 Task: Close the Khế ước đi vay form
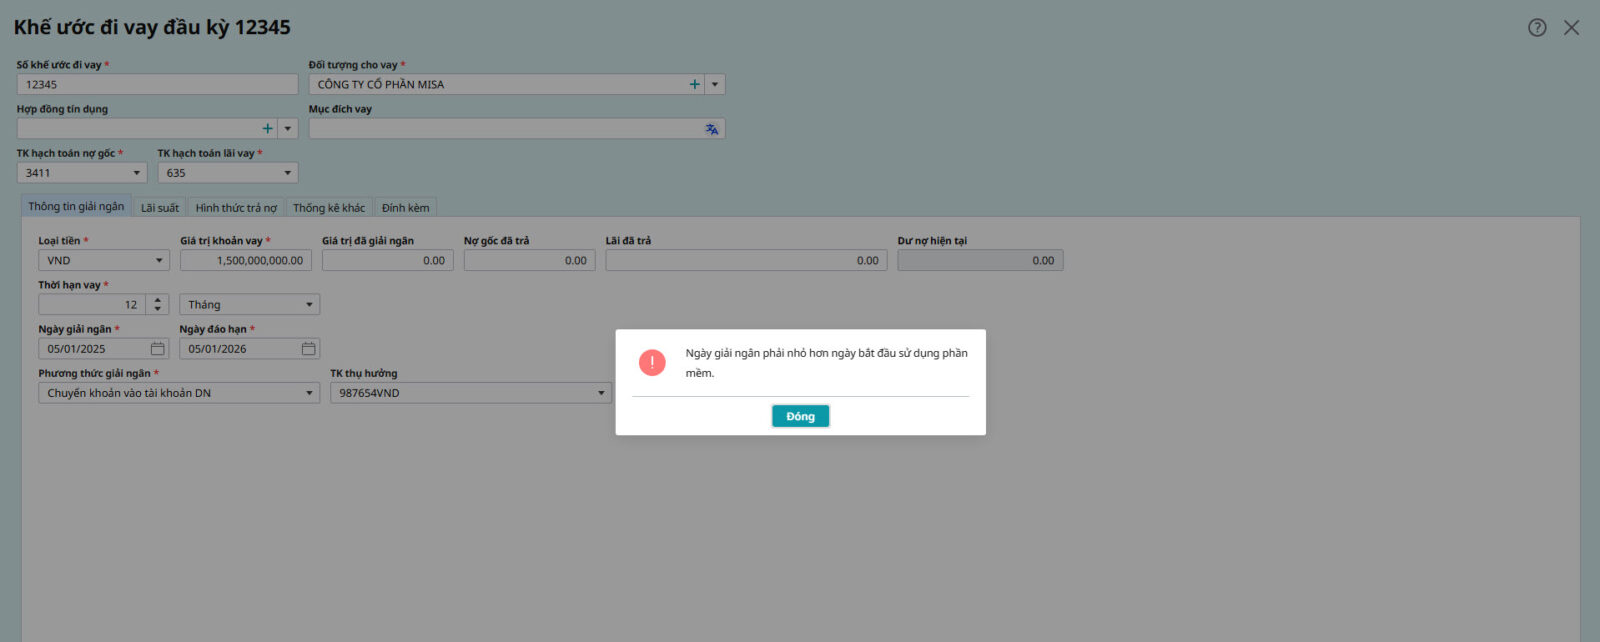(x=1571, y=28)
